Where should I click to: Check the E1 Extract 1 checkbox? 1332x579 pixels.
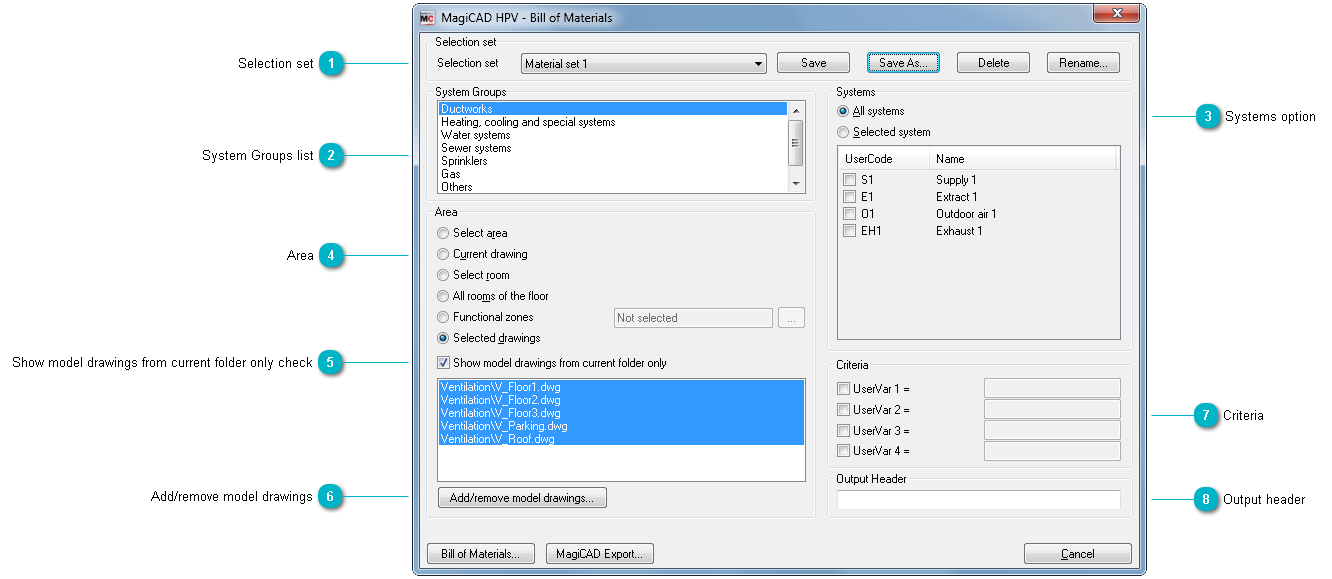(849, 197)
